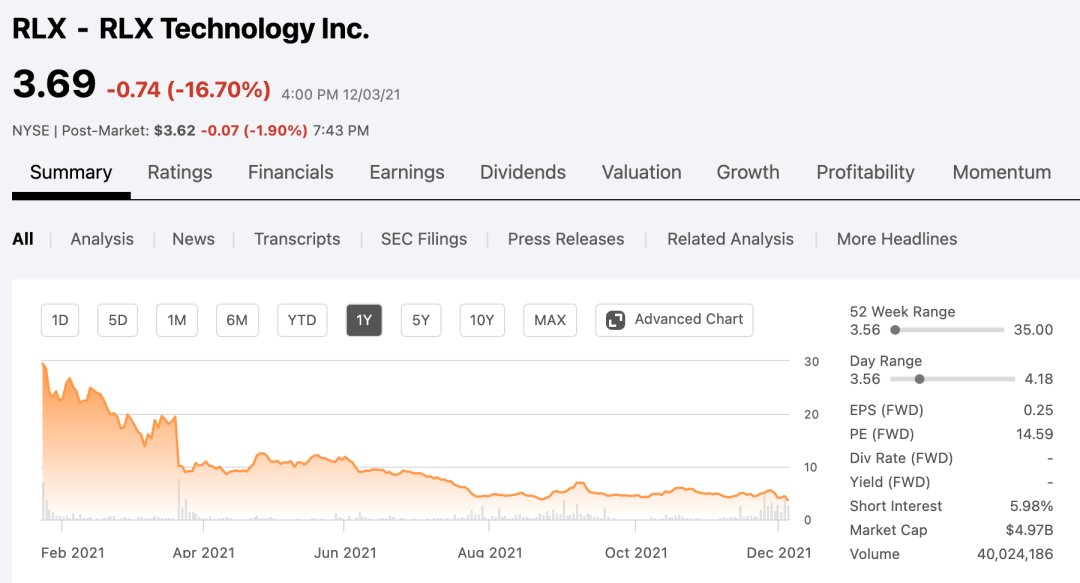
Task: Select the 1M chart range
Action: 177,320
